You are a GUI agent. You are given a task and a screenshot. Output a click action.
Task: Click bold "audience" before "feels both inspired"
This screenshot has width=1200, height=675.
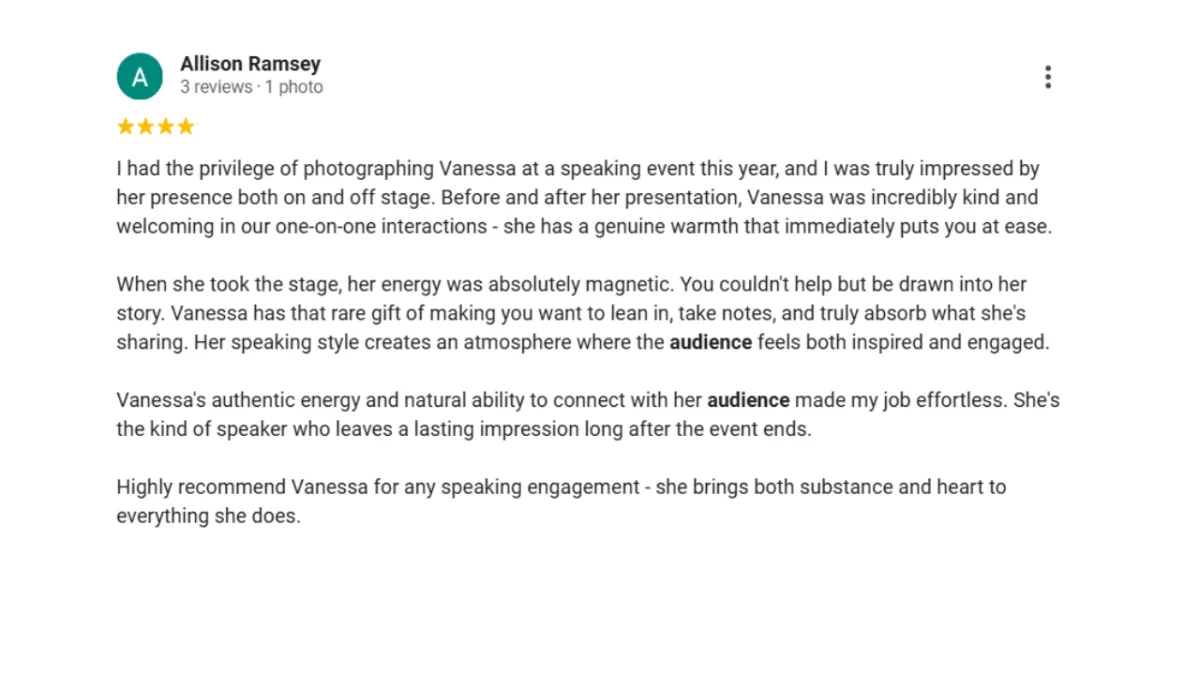click(710, 342)
